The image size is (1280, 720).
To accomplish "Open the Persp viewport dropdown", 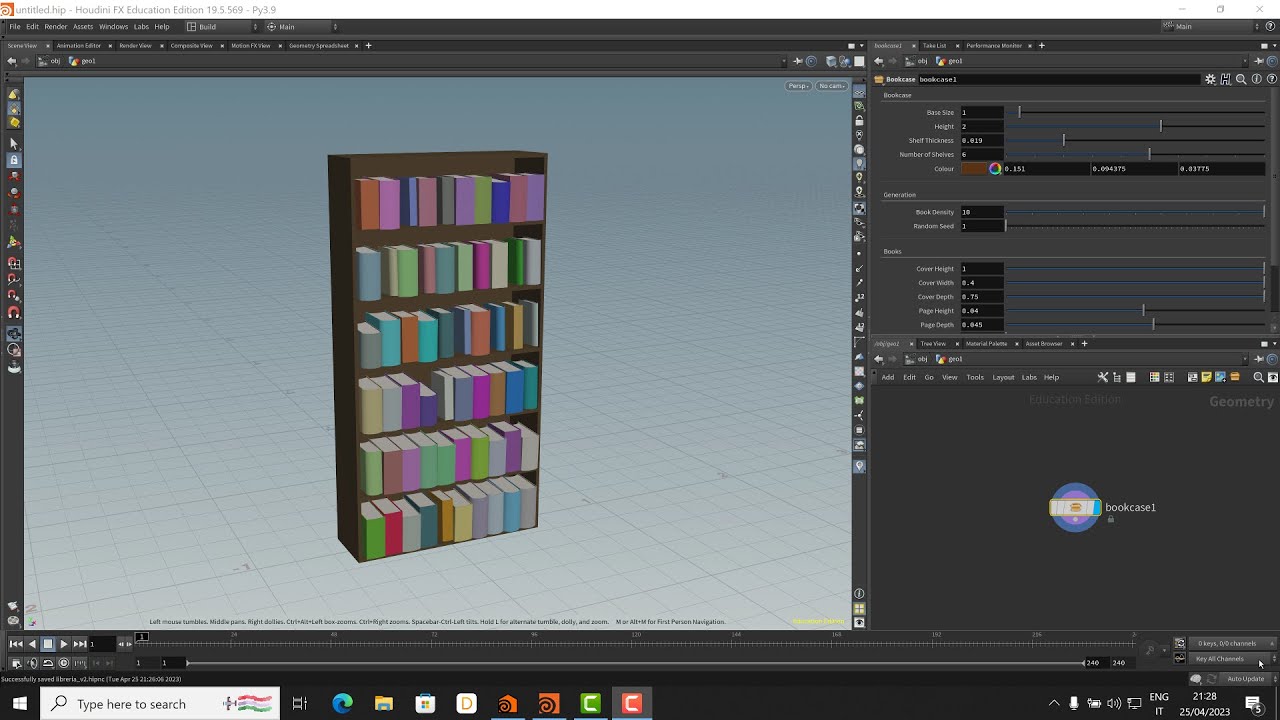I will click(x=798, y=86).
